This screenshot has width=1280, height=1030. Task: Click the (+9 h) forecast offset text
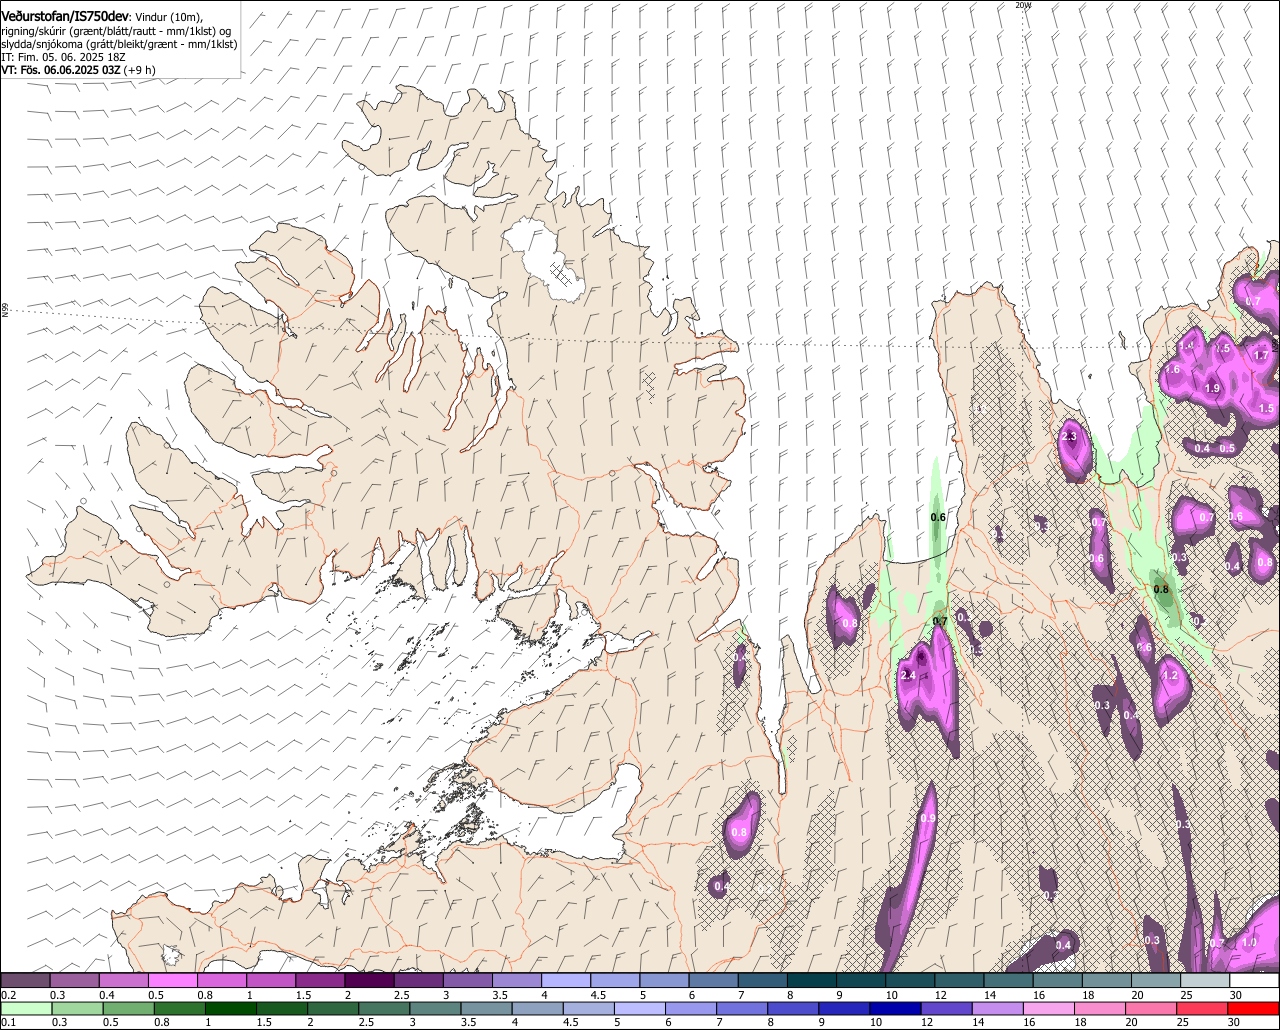pyautogui.click(x=138, y=70)
